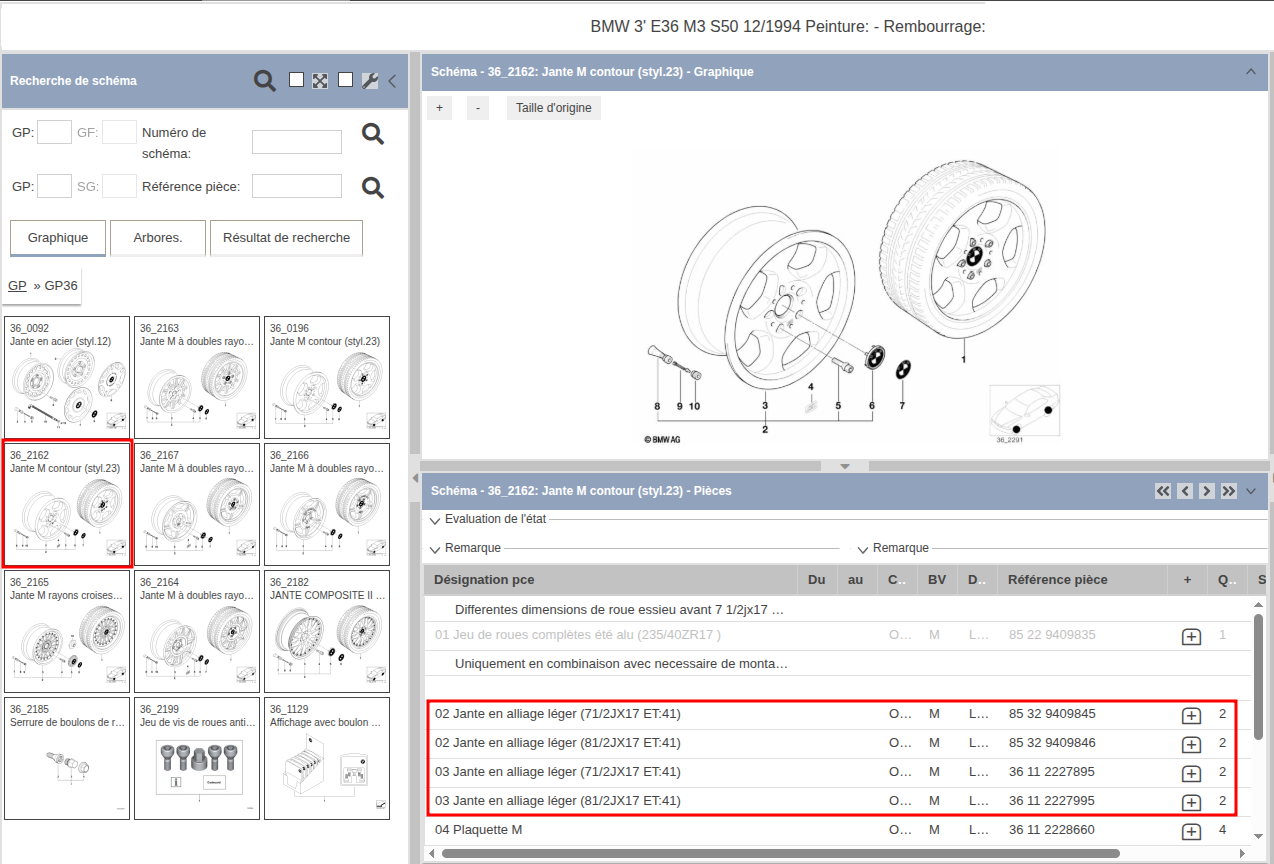Click the down-arrow handle below the diagram
Viewport: 1274px width, 864px height.
point(845,466)
